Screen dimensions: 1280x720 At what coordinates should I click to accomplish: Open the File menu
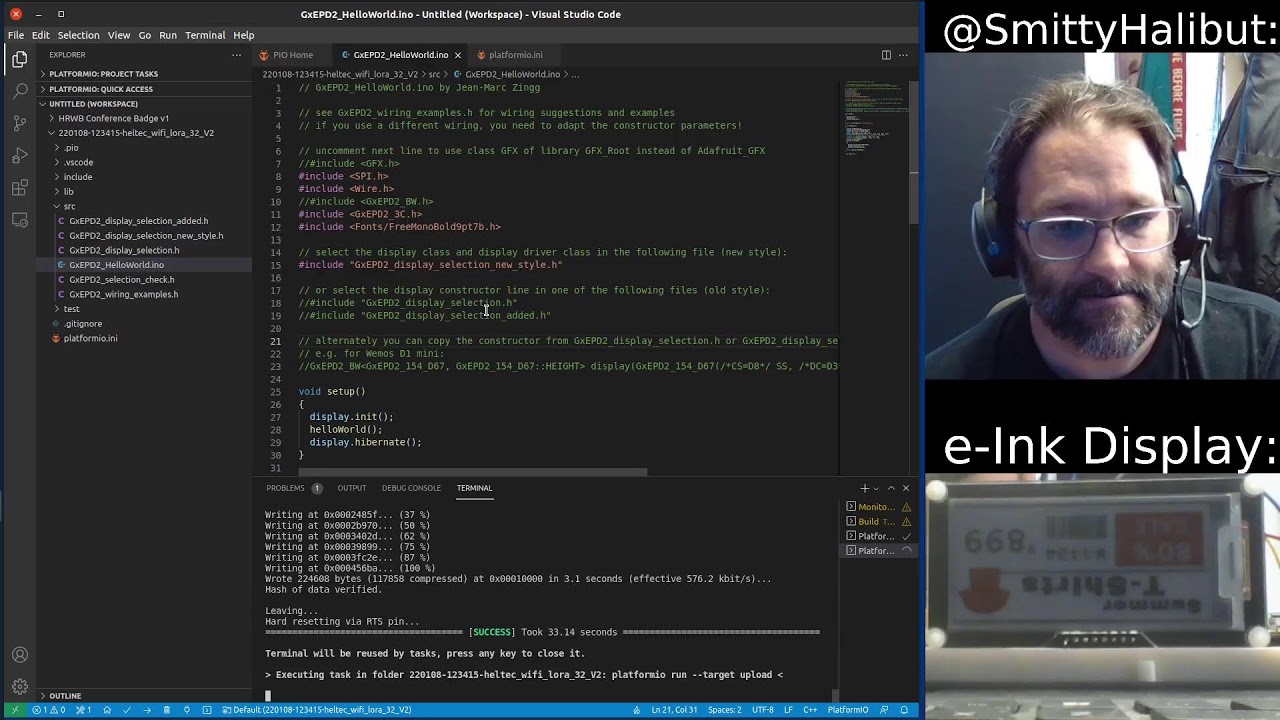pos(16,35)
